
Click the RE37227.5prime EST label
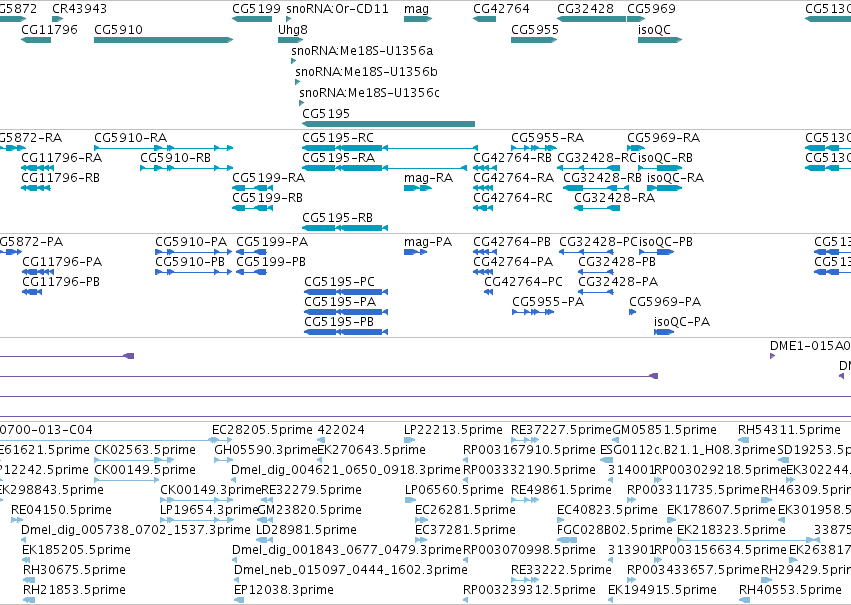click(561, 430)
